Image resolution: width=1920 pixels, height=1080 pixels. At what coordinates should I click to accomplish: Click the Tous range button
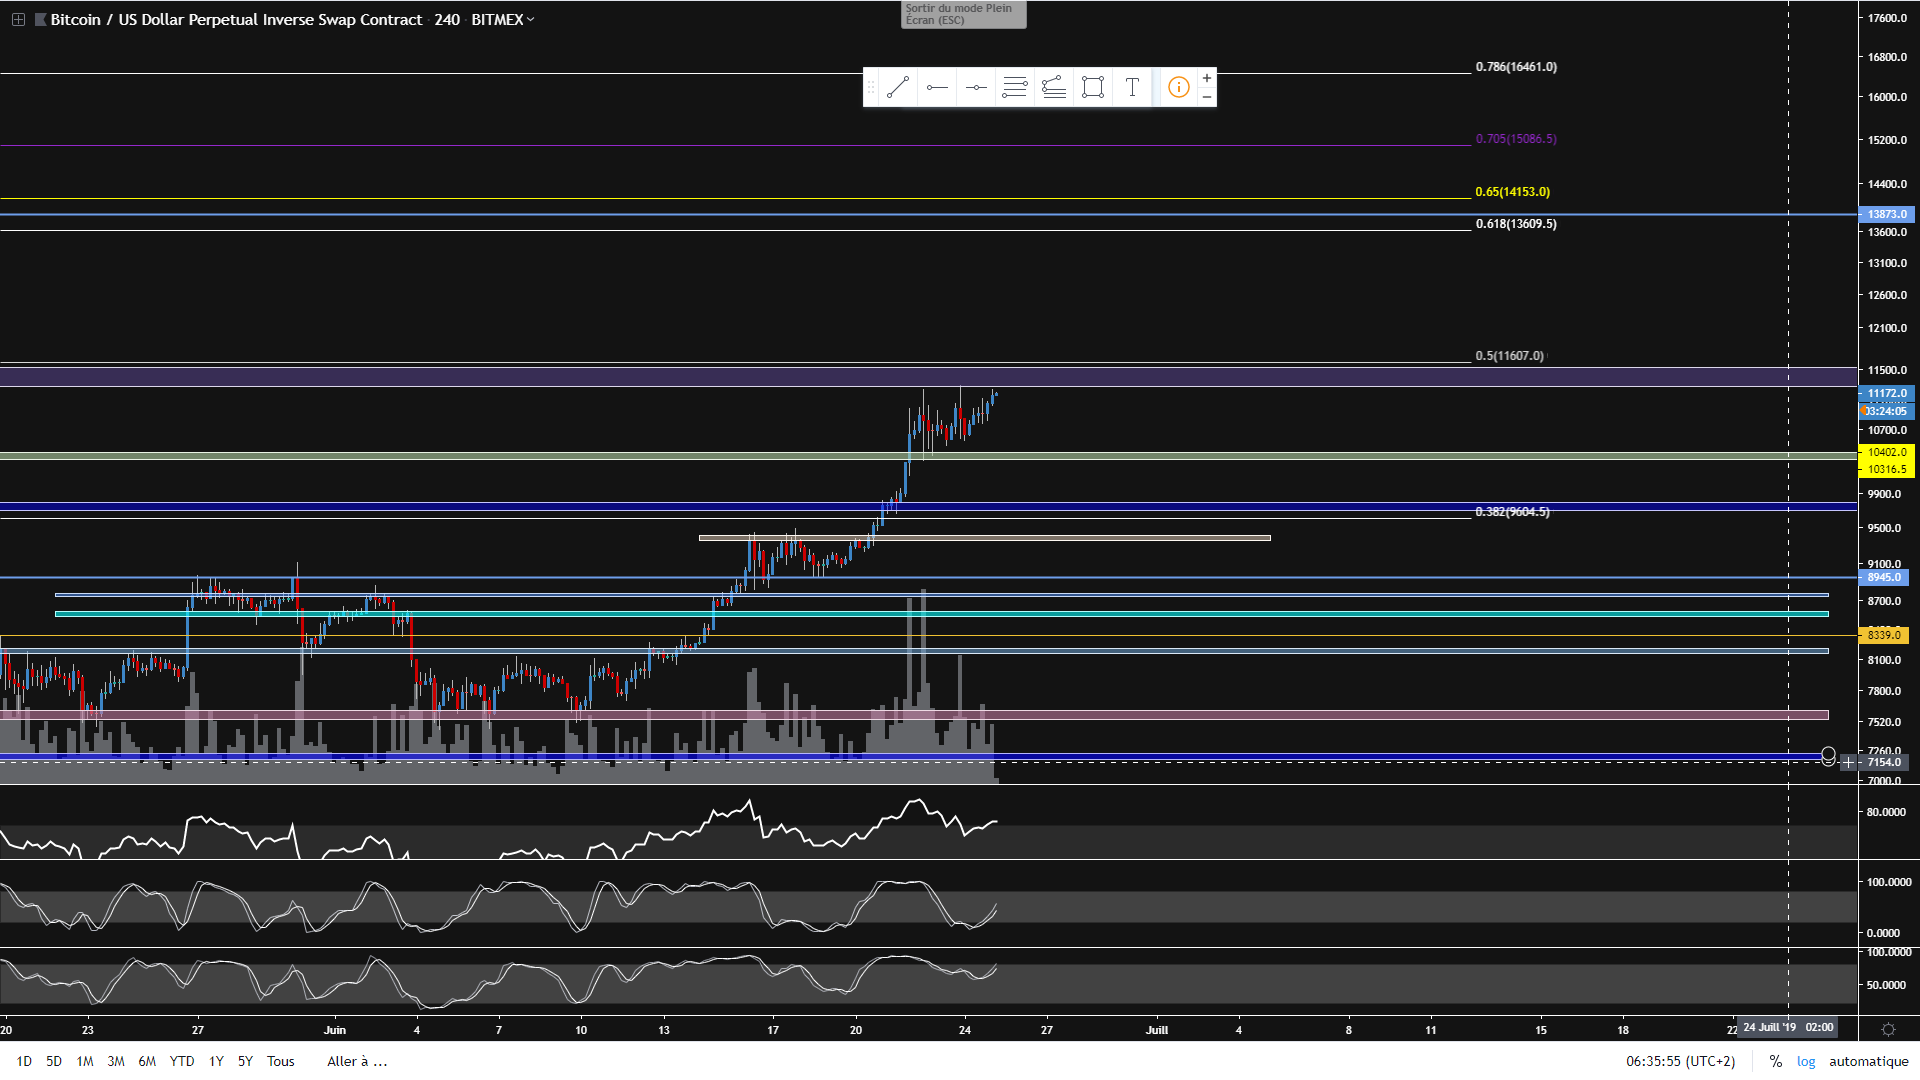(280, 1061)
